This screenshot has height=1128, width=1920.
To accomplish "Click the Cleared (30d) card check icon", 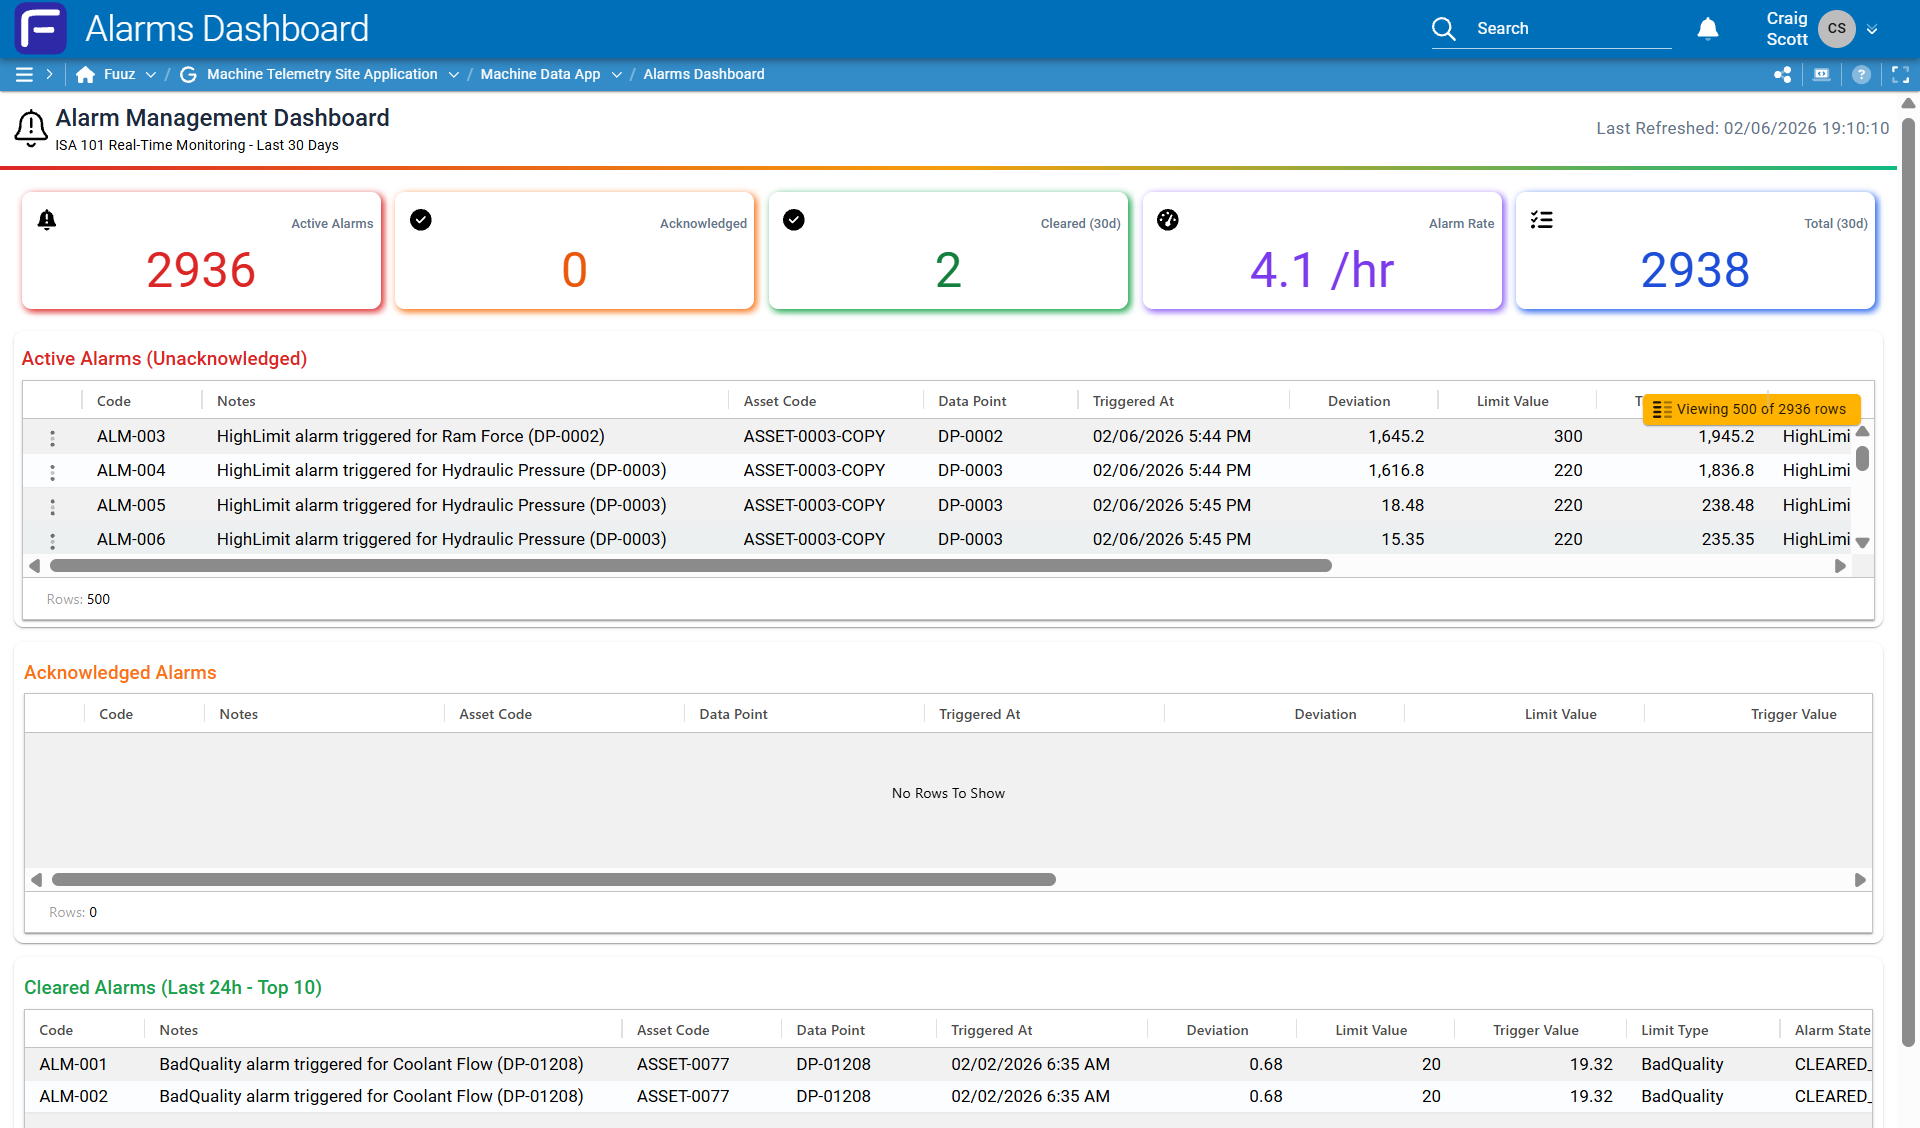I will click(x=794, y=220).
